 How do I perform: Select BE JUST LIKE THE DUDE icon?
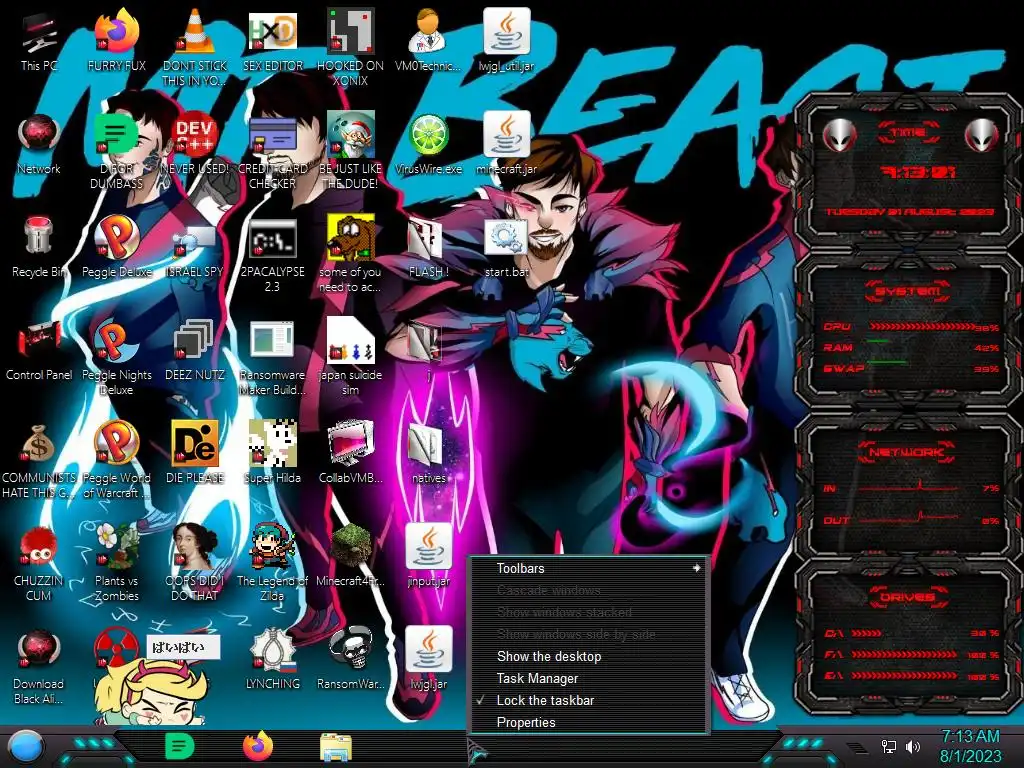click(351, 136)
